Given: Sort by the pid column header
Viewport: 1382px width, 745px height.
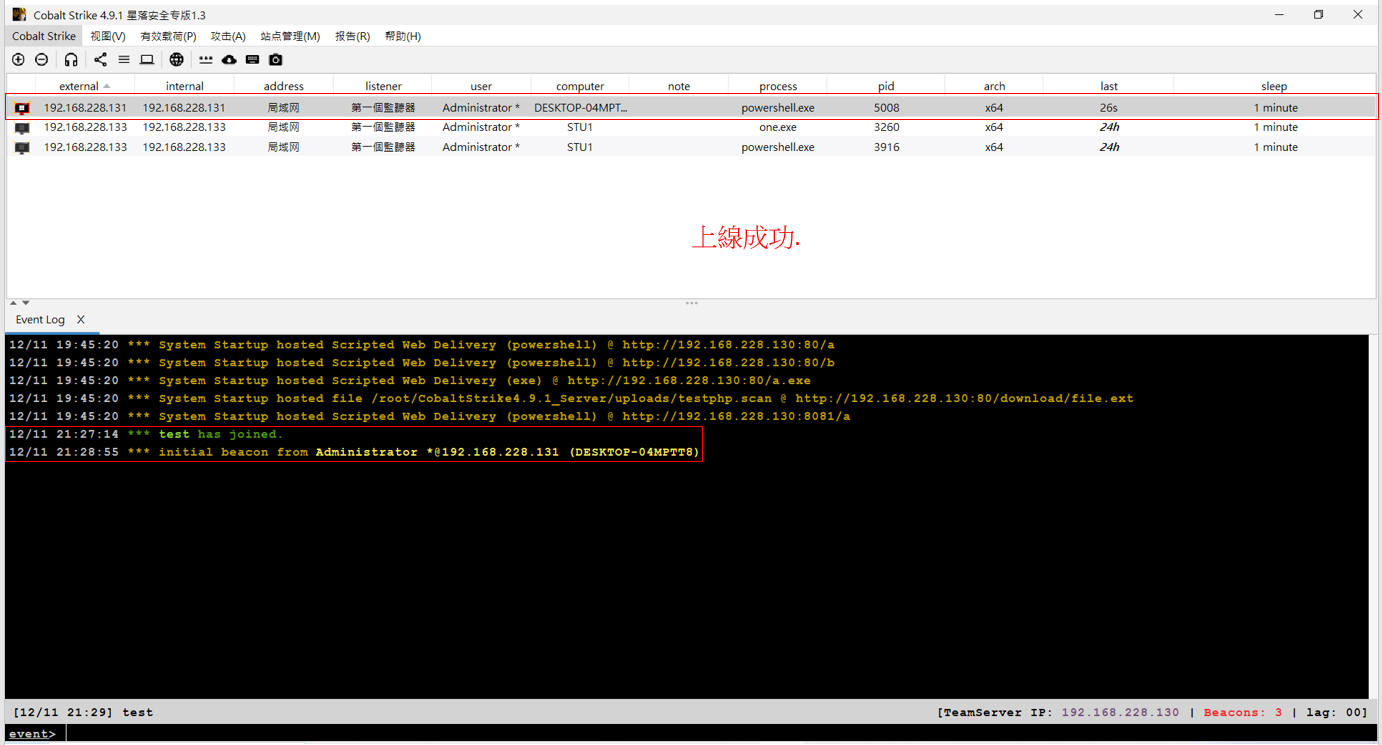Looking at the screenshot, I should click(x=886, y=87).
